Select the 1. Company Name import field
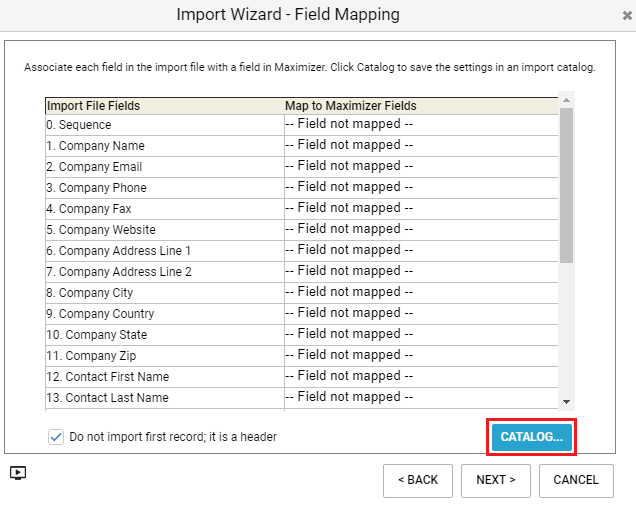The height and width of the screenshot is (505, 636). (x=165, y=146)
